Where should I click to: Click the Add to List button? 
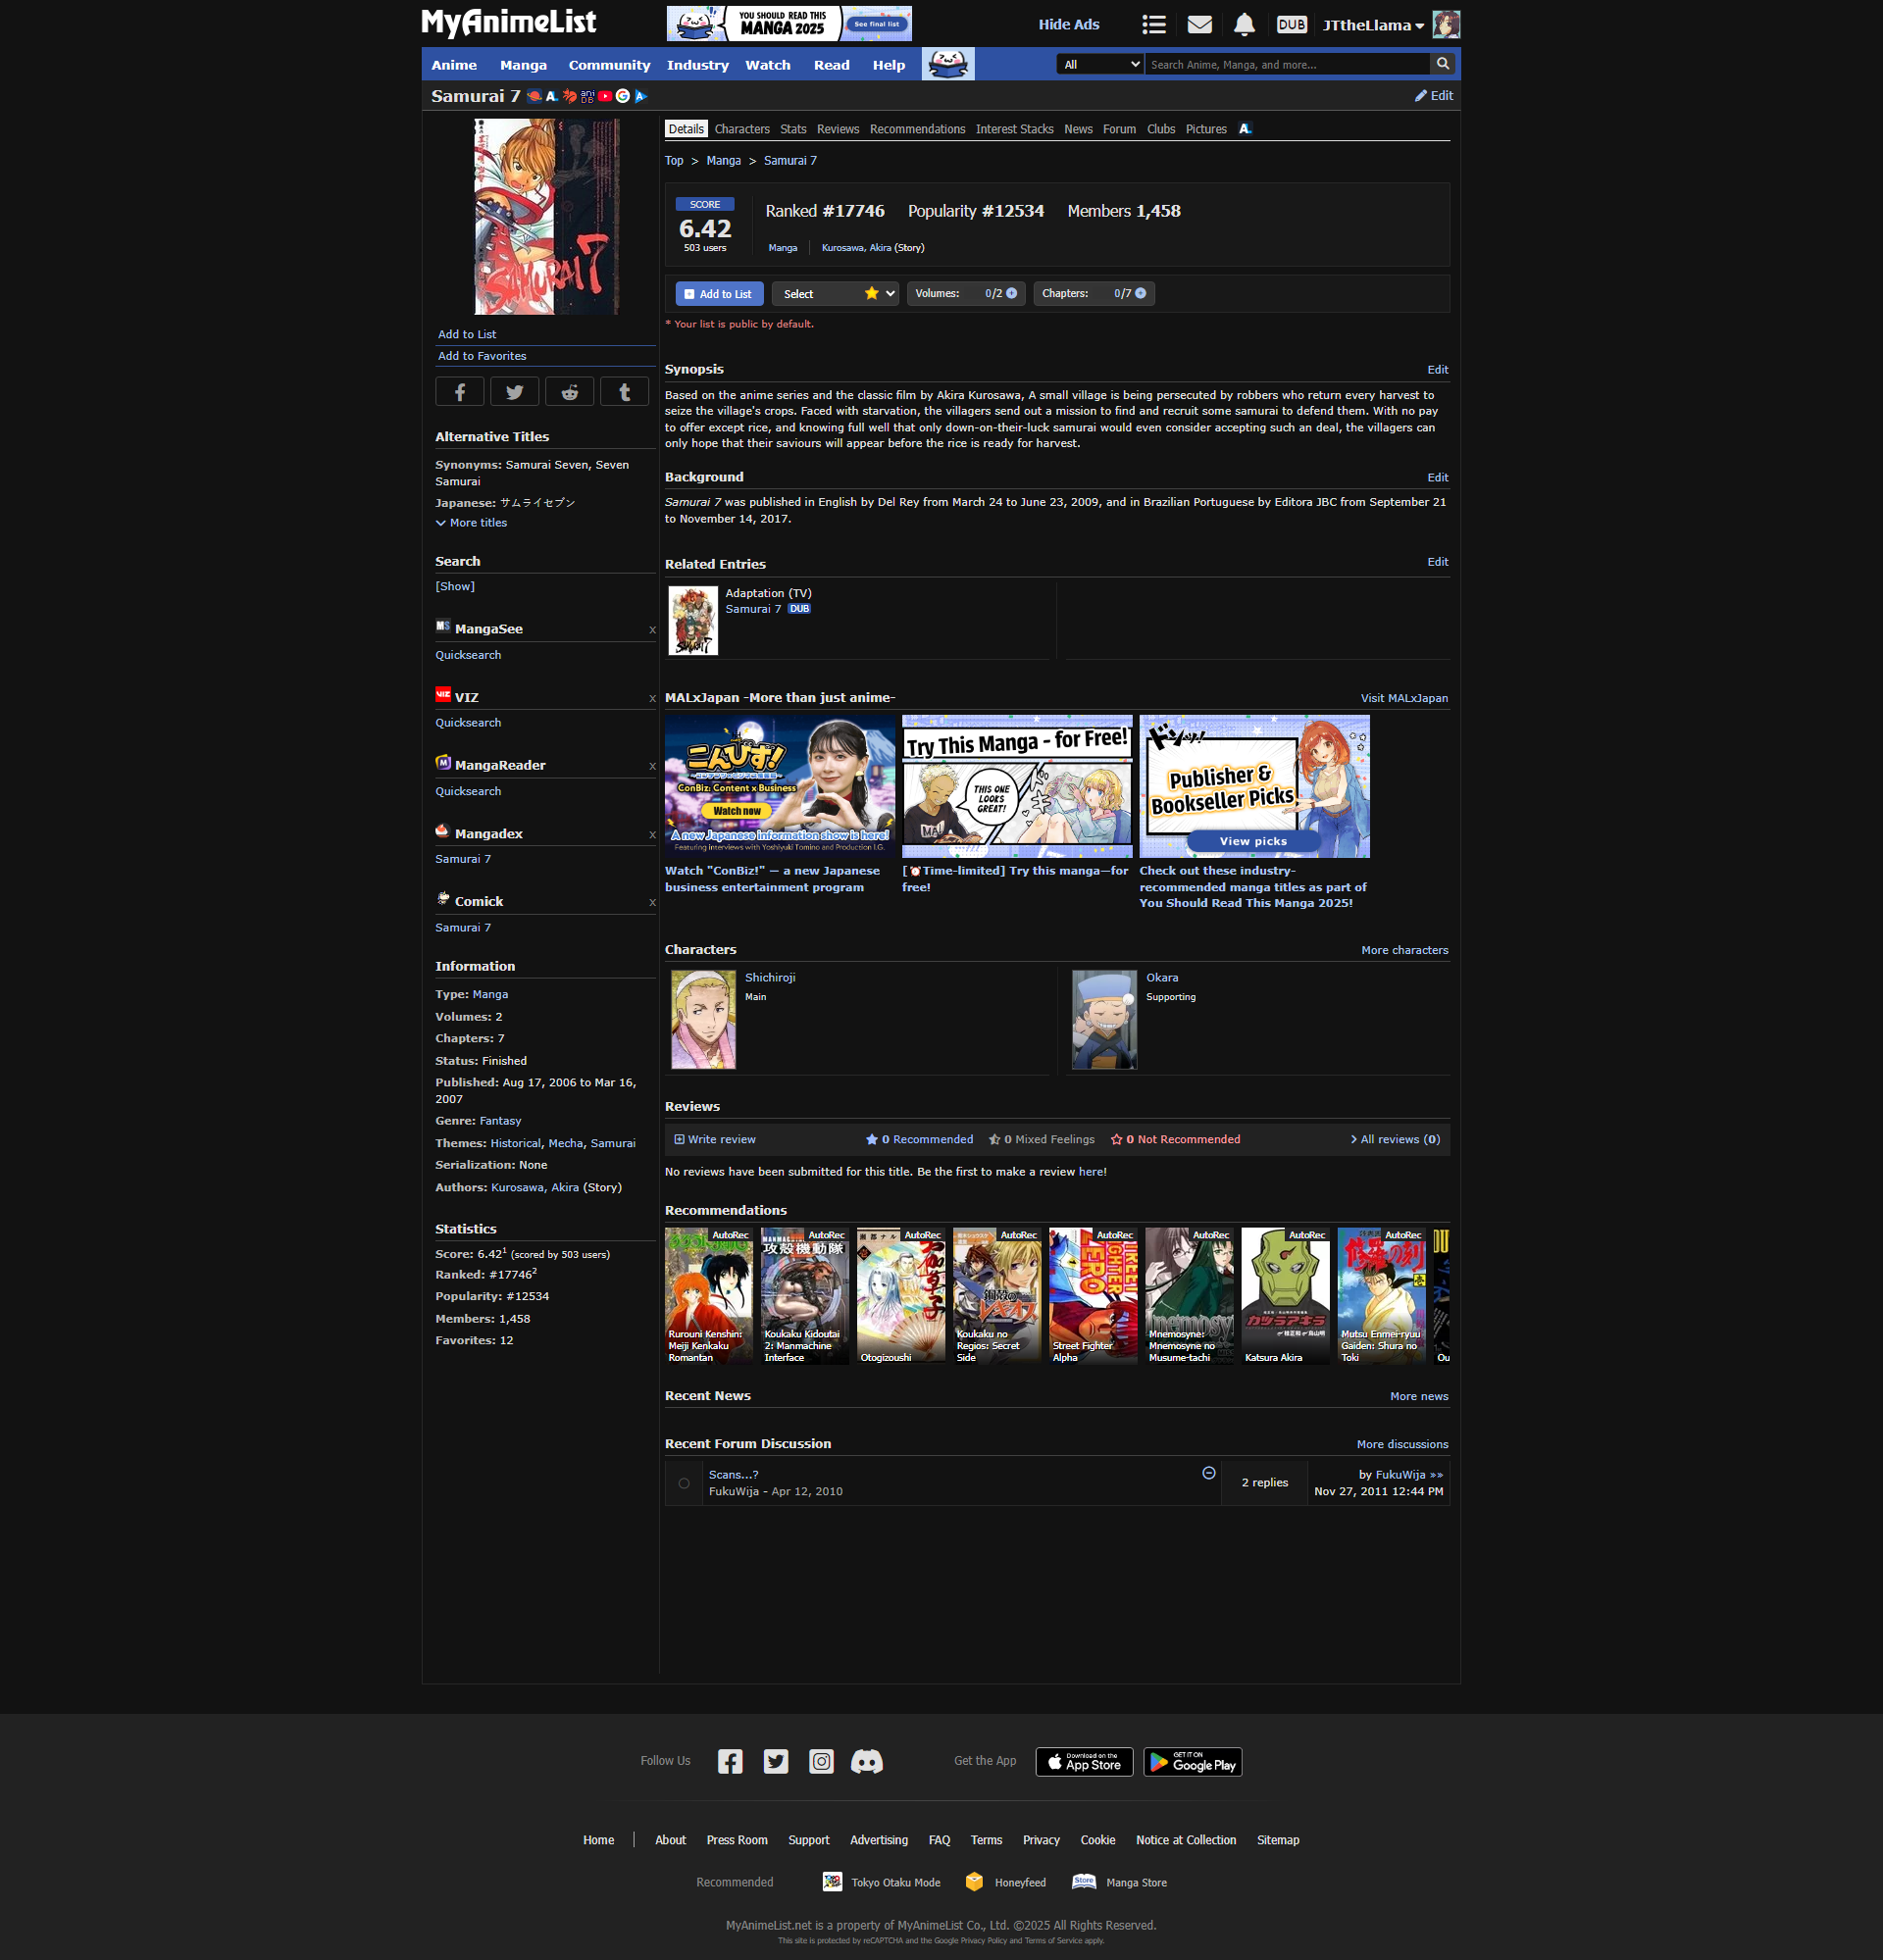coord(719,294)
